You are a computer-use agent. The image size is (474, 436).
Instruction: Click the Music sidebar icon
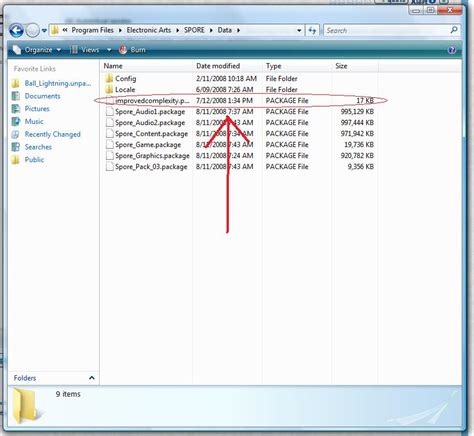point(16,121)
